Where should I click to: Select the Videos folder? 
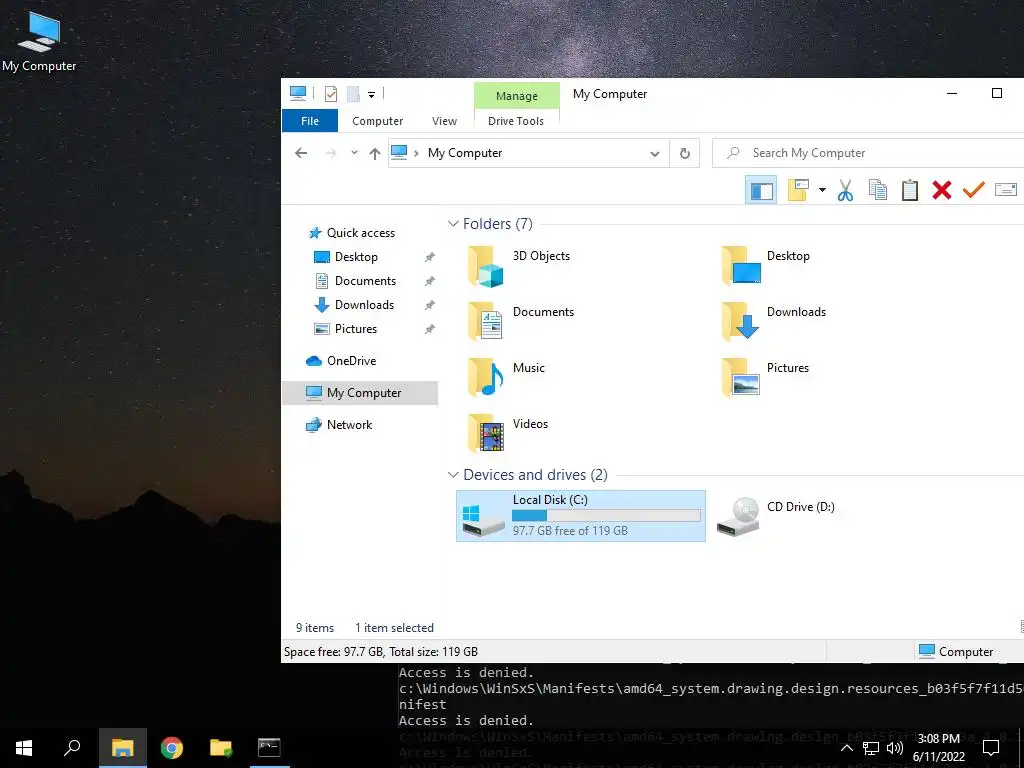[507, 433]
